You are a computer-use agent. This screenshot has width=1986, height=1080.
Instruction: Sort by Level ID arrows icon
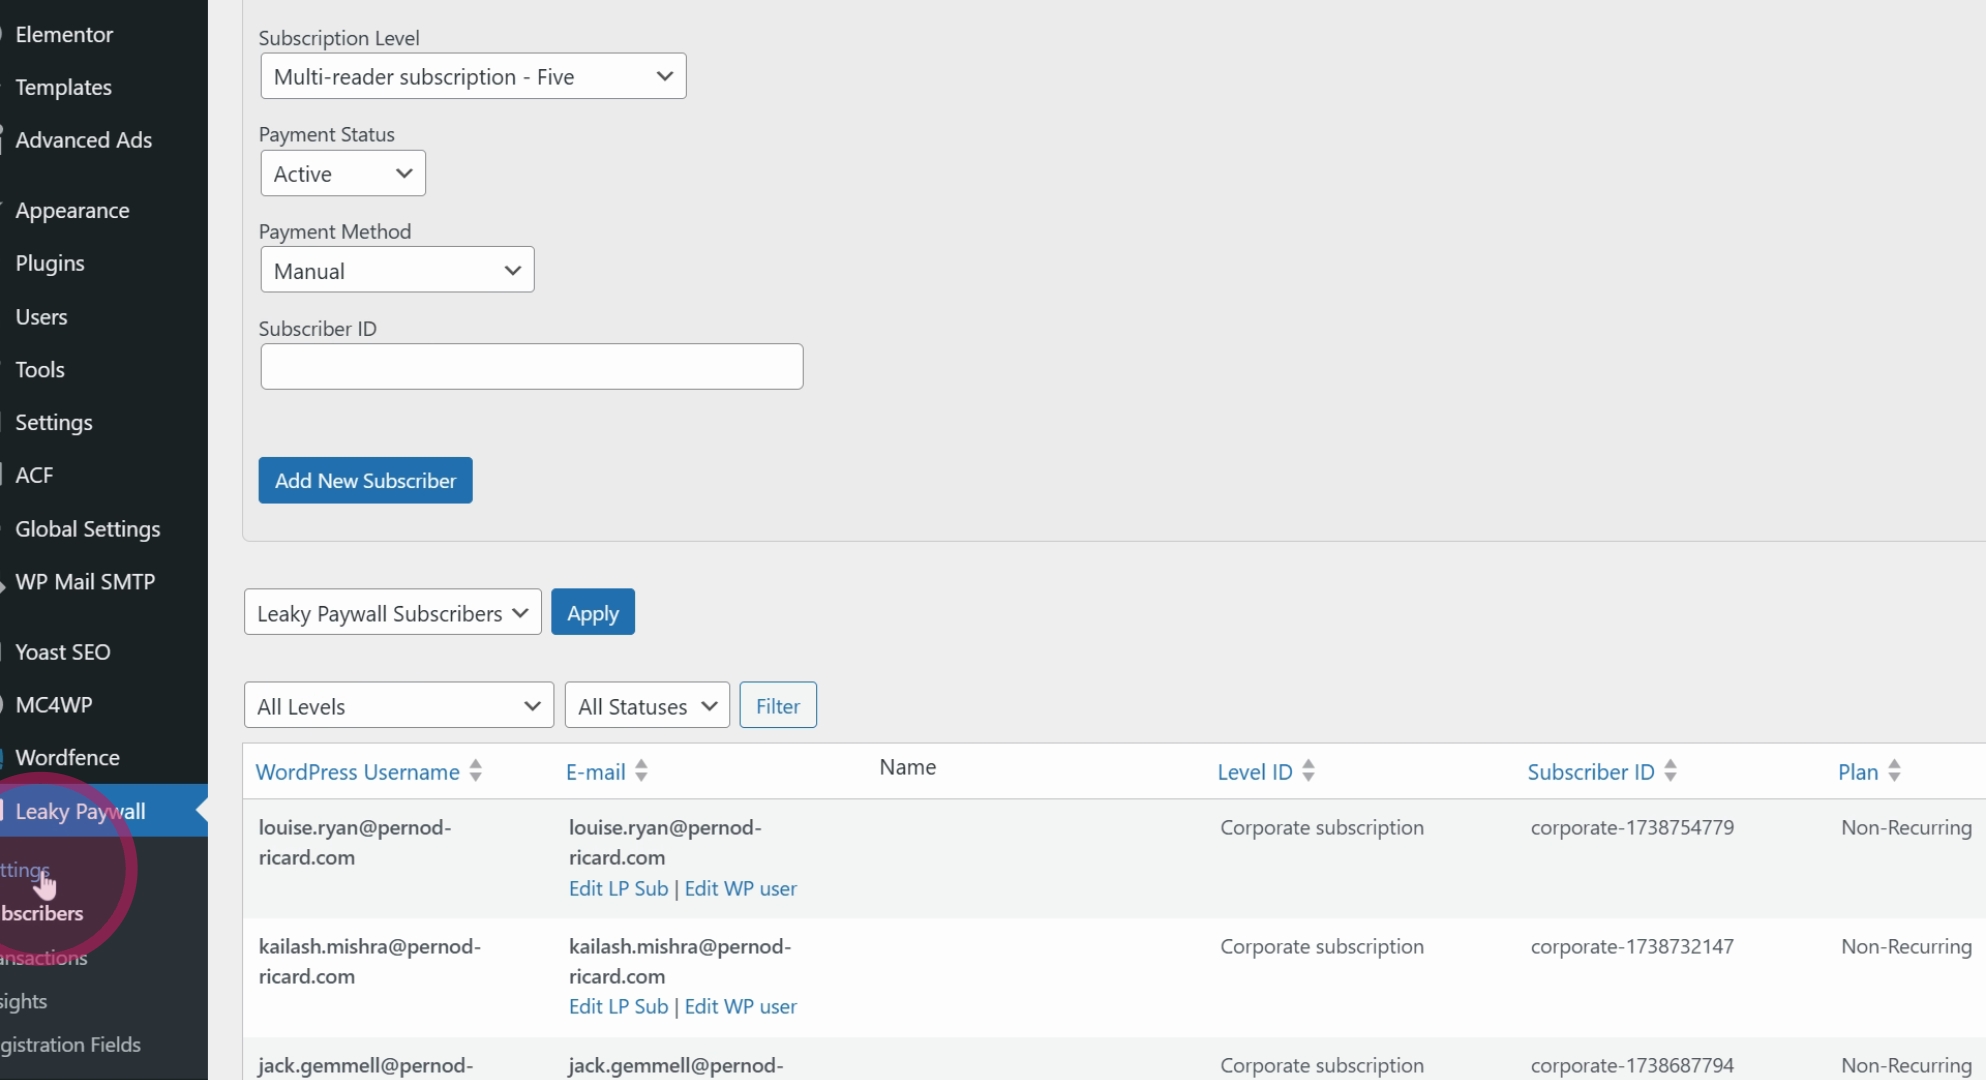click(x=1308, y=771)
